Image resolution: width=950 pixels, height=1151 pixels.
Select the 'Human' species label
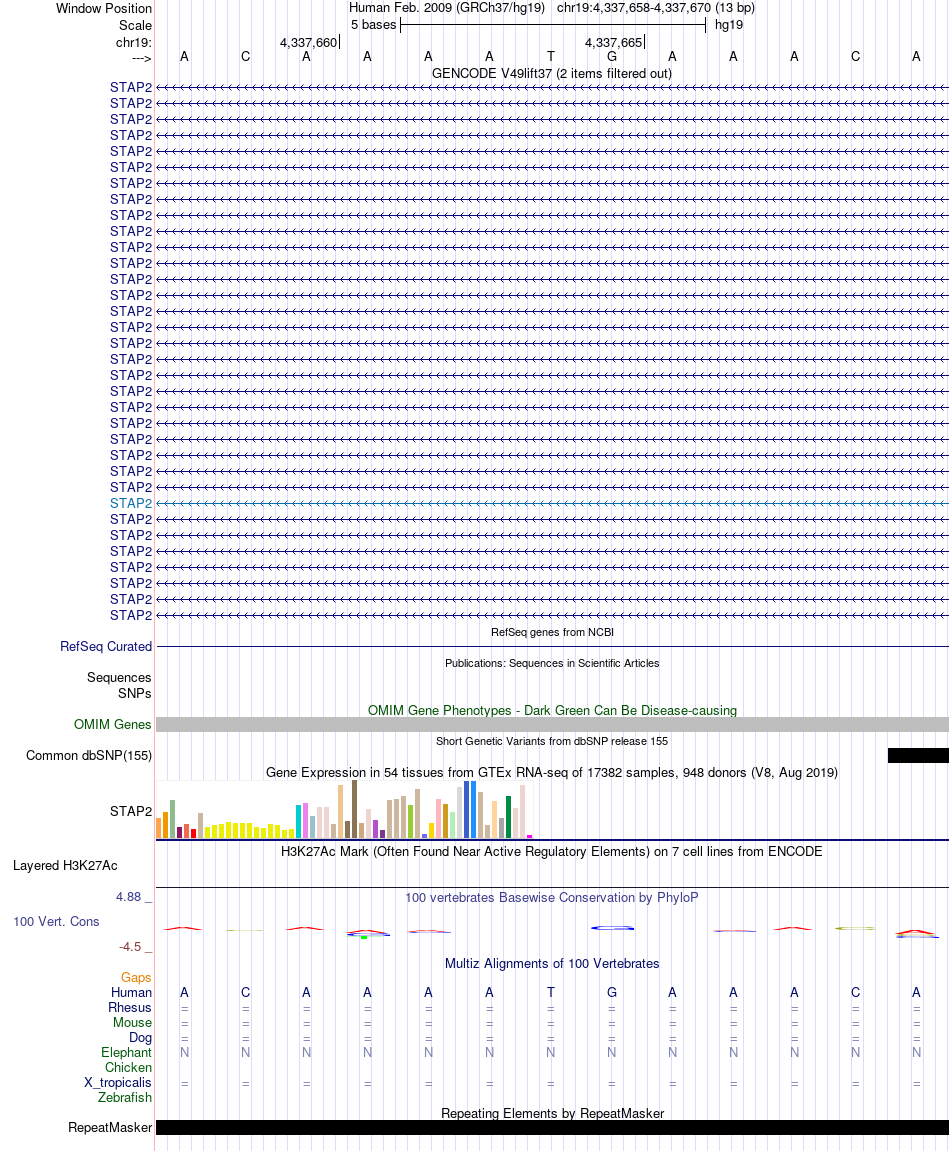point(131,992)
